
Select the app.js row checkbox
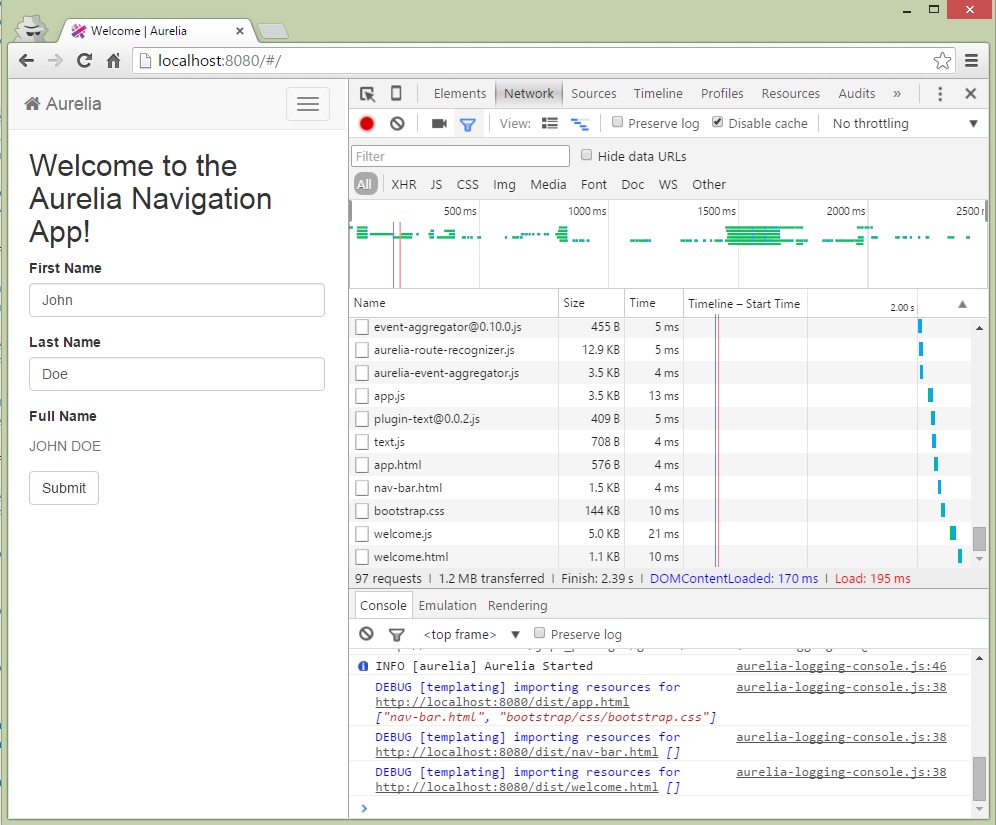tap(362, 396)
